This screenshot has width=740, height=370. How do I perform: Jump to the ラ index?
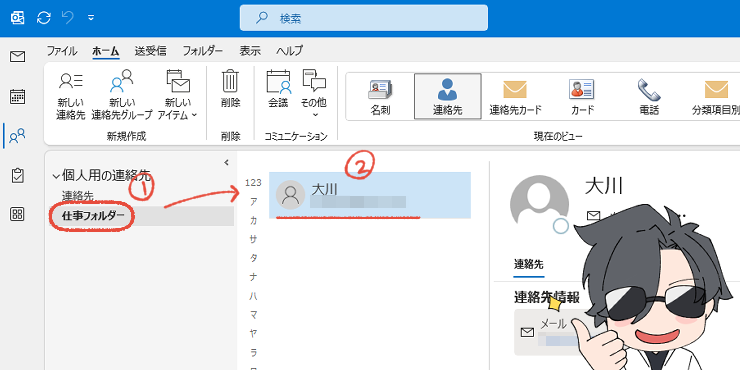pyautogui.click(x=253, y=353)
